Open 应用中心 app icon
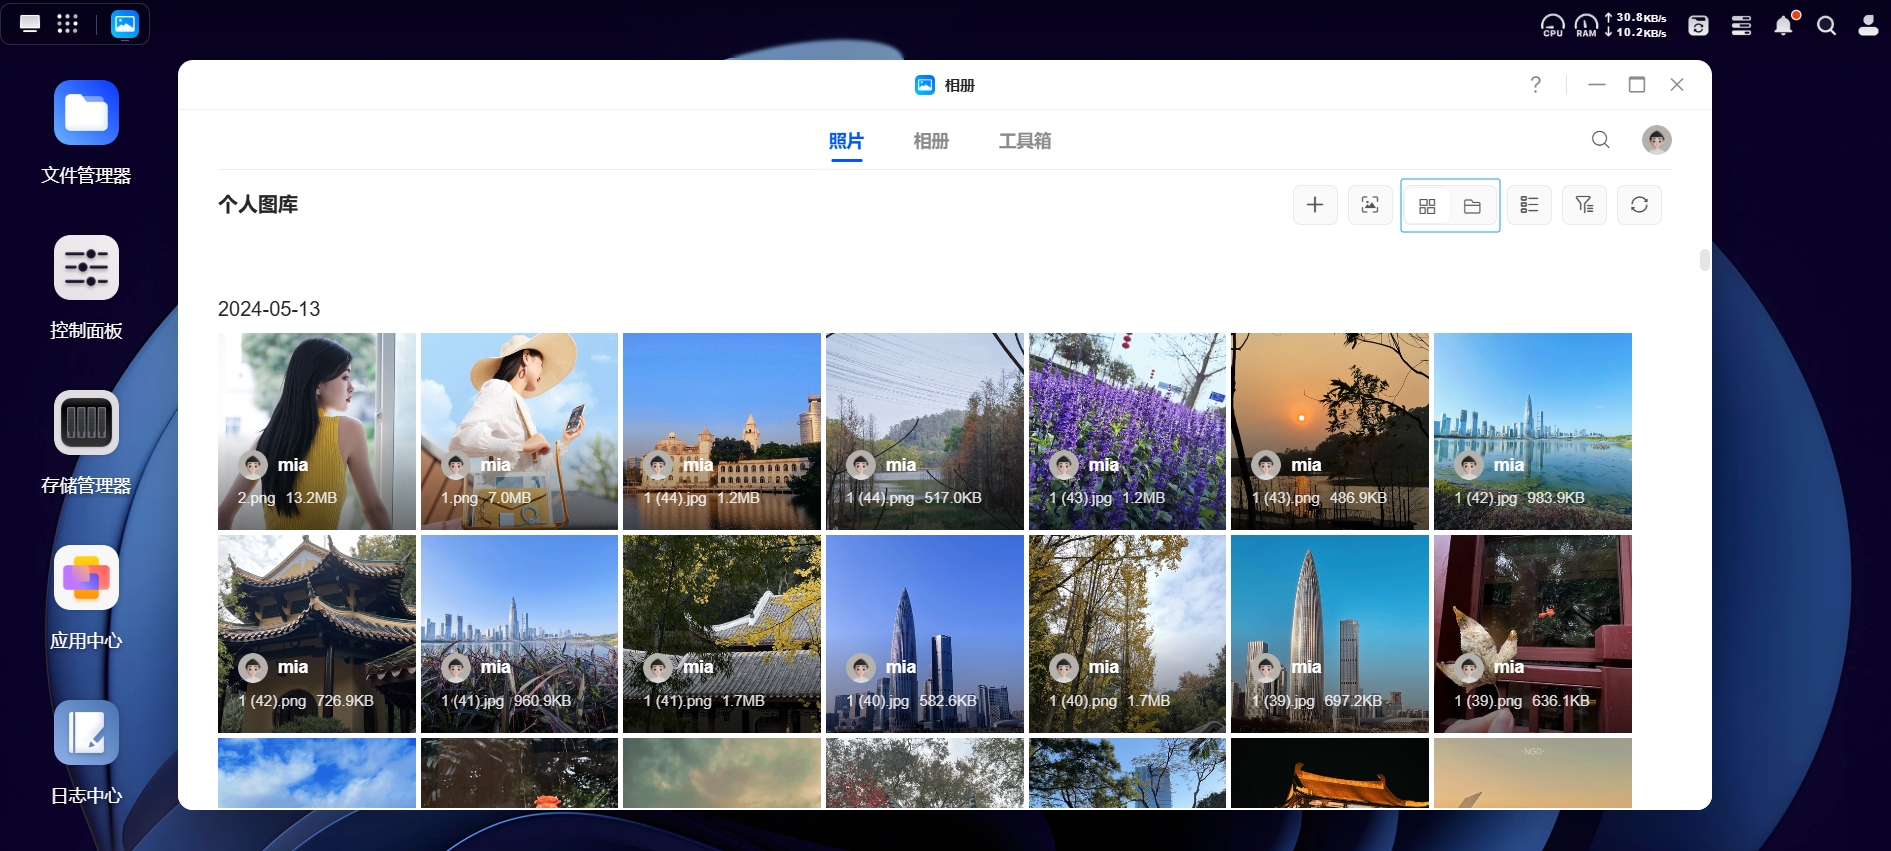The height and width of the screenshot is (851, 1891). pos(86,578)
